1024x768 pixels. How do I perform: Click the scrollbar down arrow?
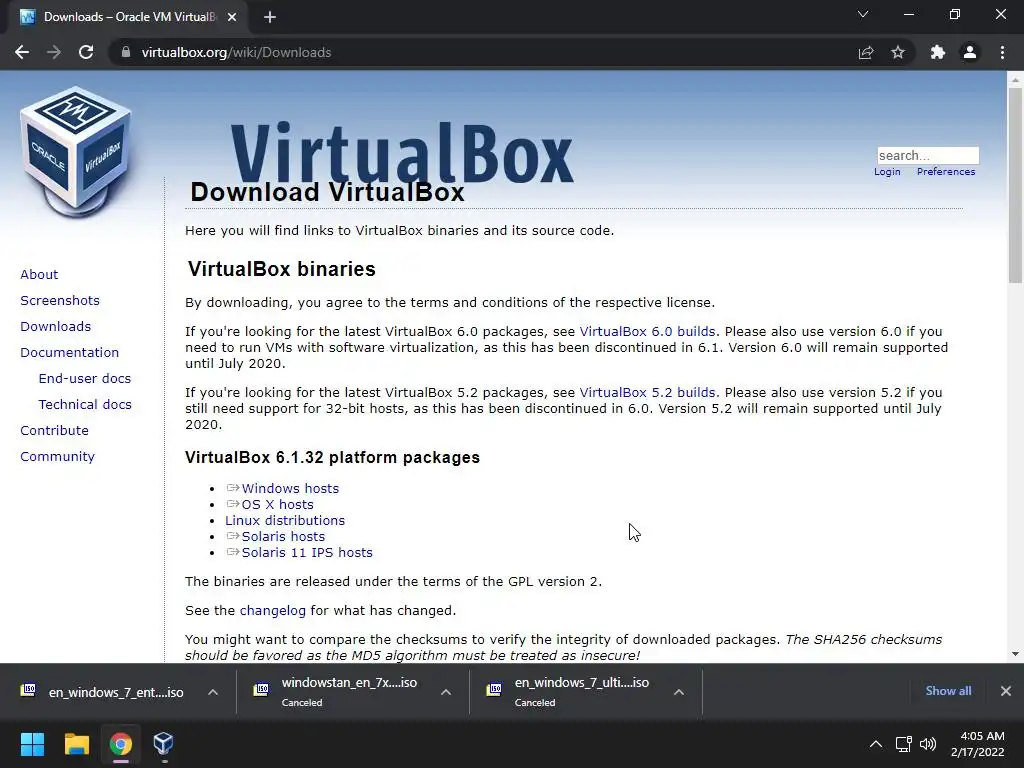tap(1015, 654)
